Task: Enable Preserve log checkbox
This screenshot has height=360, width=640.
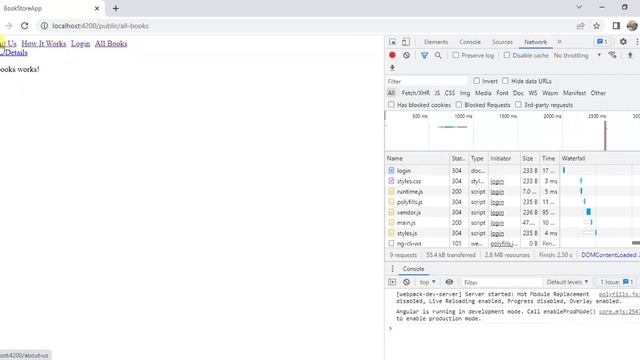Action: (x=456, y=55)
